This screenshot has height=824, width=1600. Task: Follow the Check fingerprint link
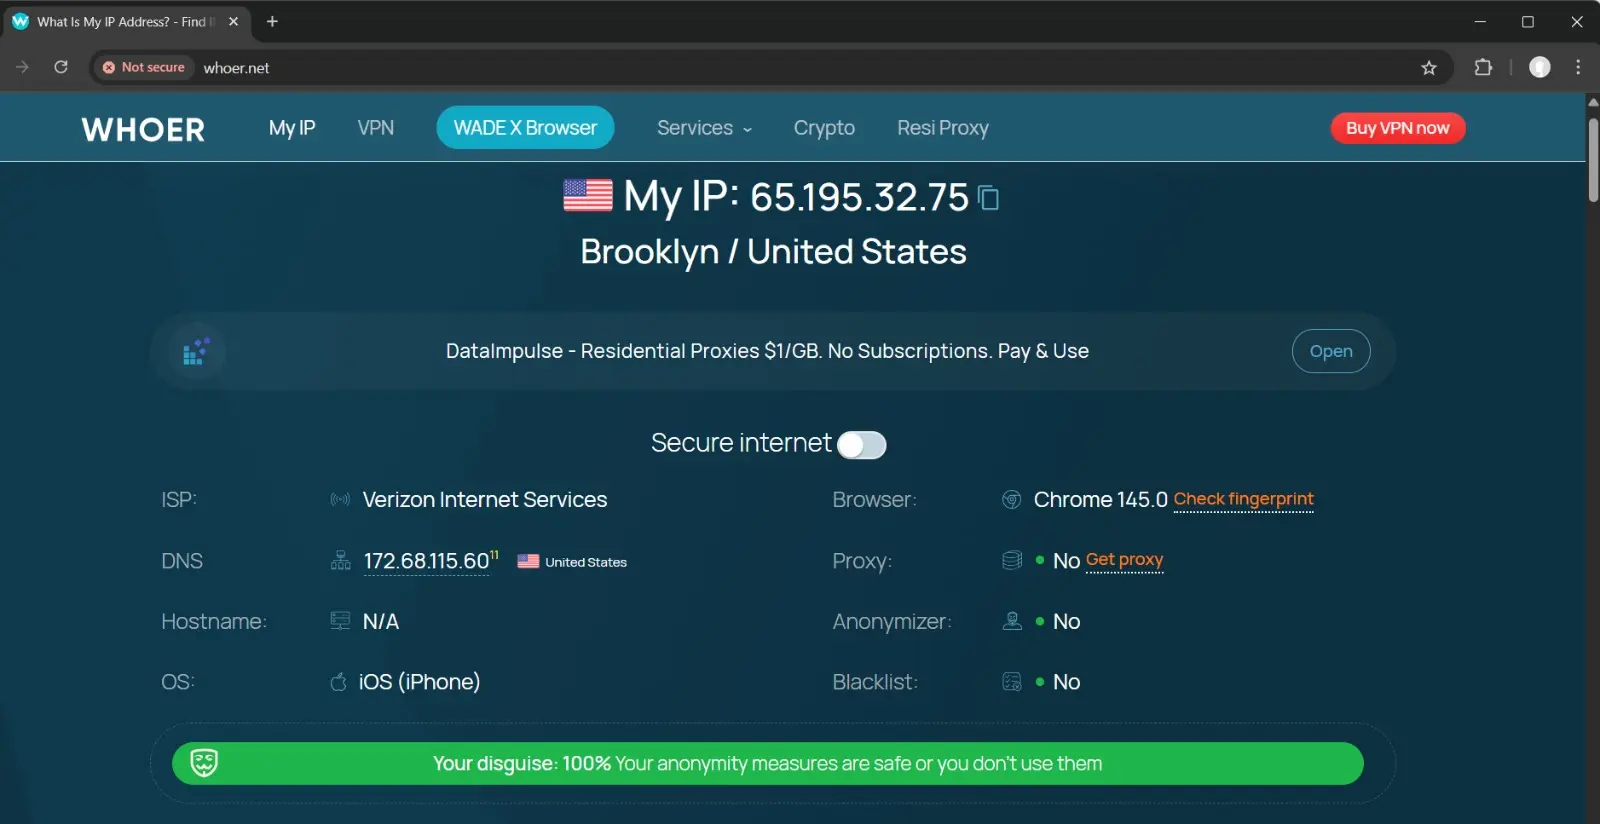coord(1243,499)
